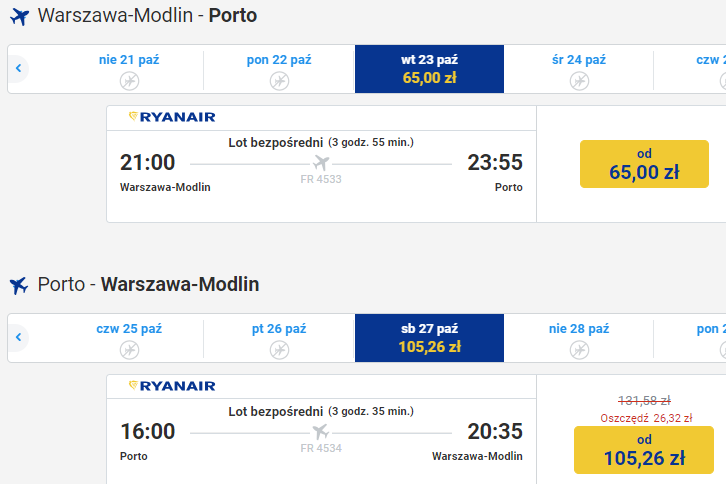Viewport: 726px width, 484px height.
Task: Choose the outbound fare od 65,00 zł
Action: click(644, 164)
